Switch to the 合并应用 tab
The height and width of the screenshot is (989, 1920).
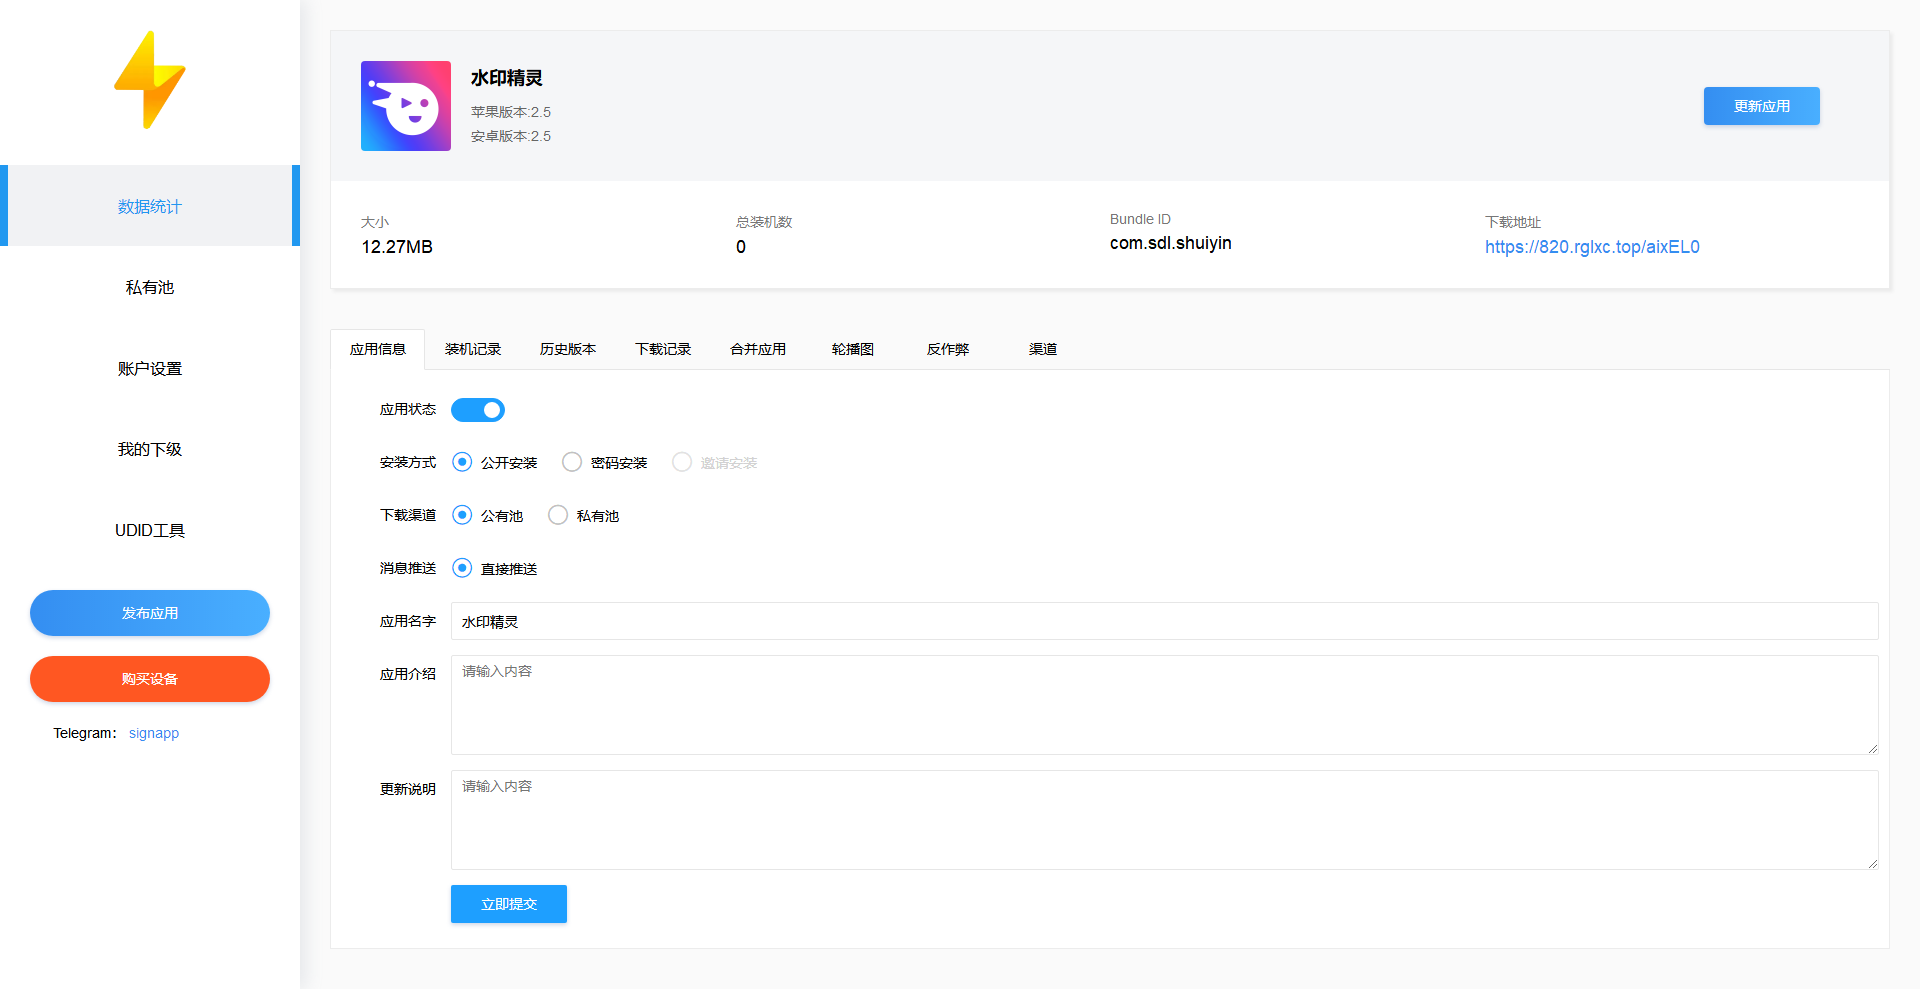pos(758,349)
